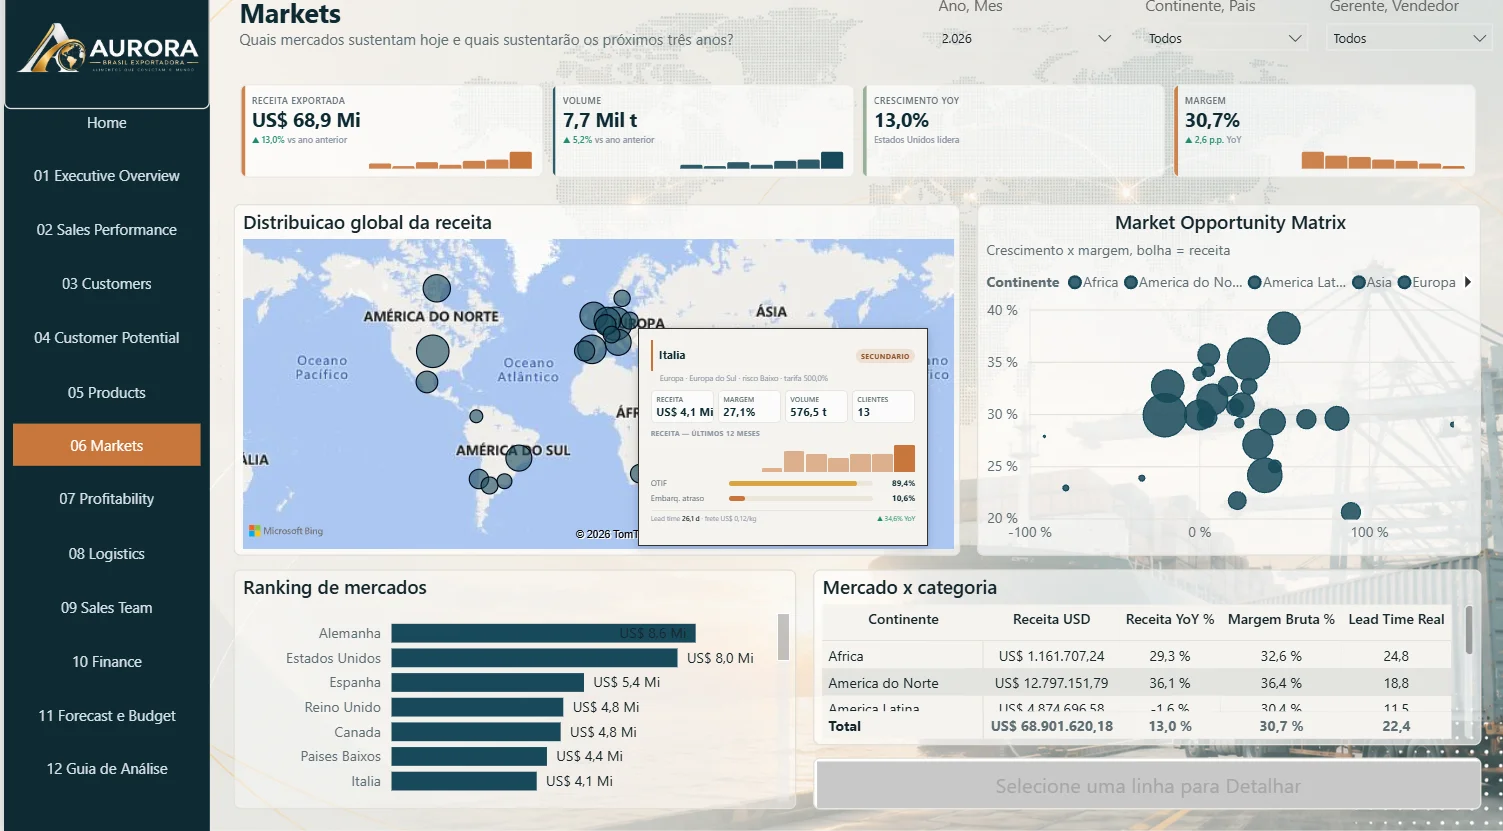The image size is (1503, 831).
Task: Click the Ranking de mercados scrollbar
Action: 783,637
